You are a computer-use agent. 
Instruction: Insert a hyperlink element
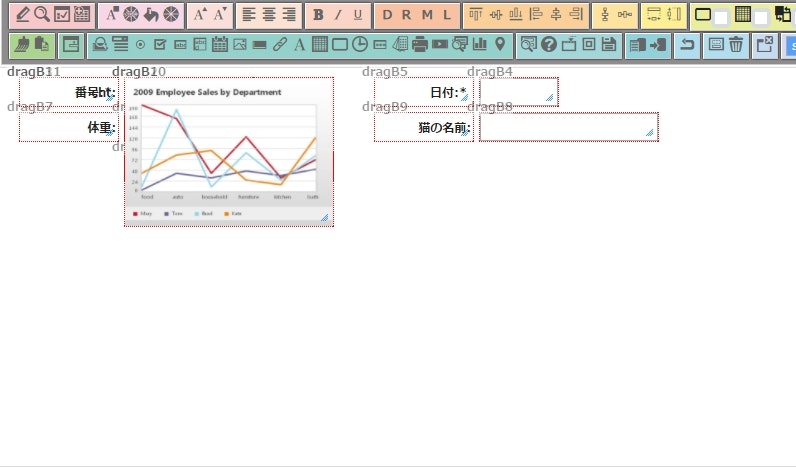(280, 45)
